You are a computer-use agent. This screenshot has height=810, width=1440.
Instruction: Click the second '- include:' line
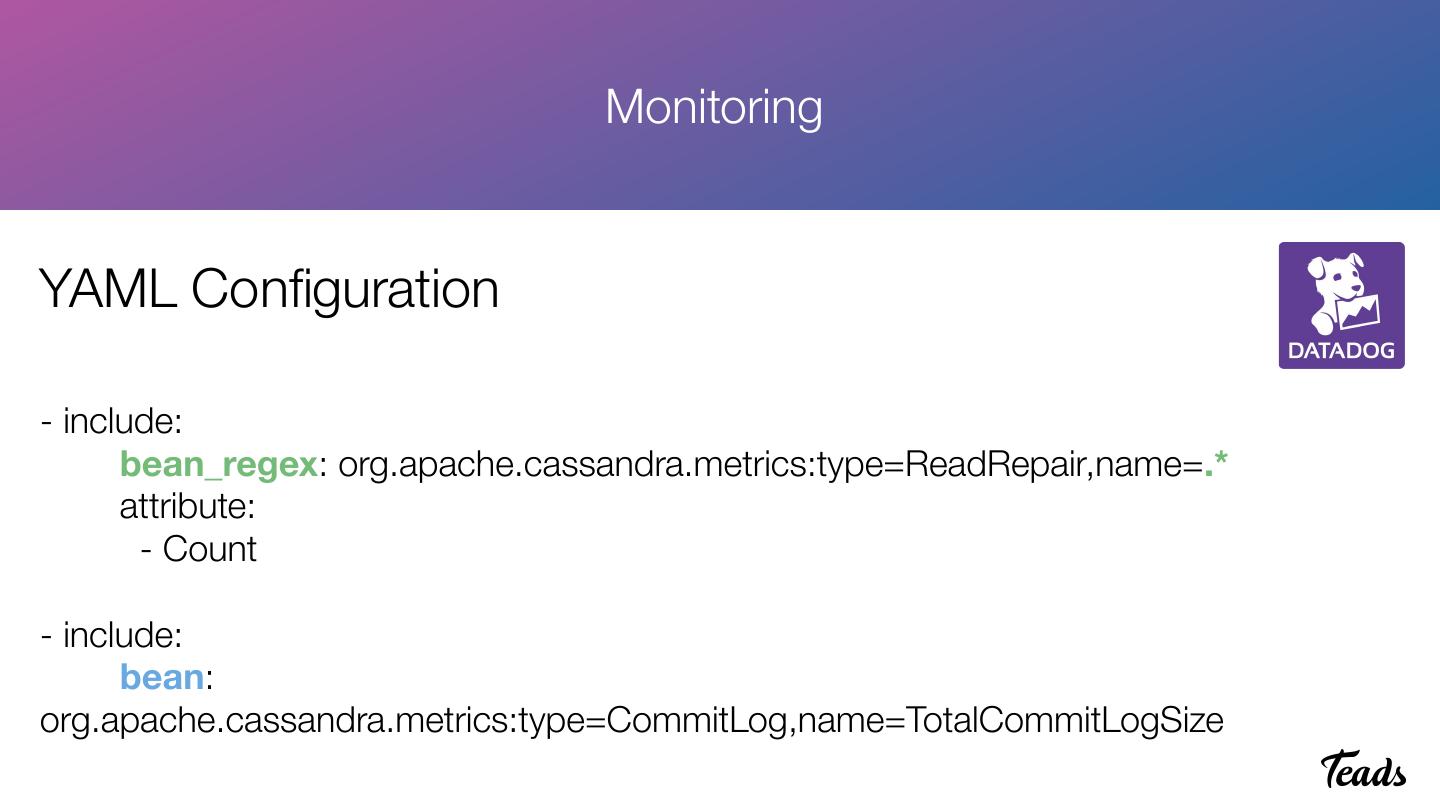(x=111, y=634)
